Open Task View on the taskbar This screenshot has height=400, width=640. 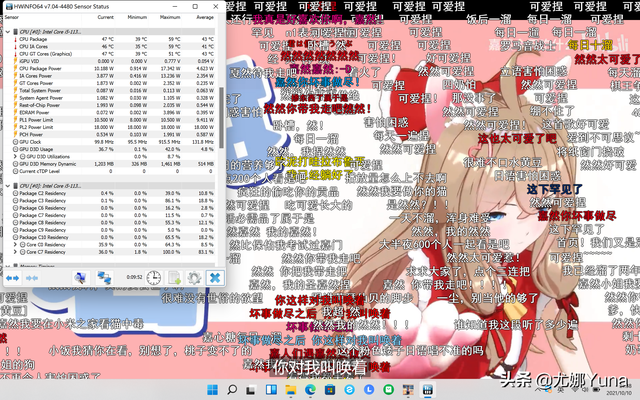(251, 390)
